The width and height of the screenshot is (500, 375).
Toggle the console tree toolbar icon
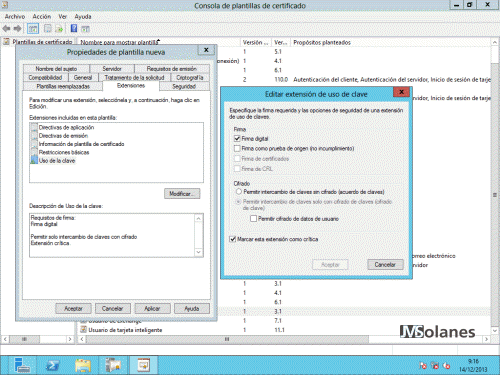(x=33, y=29)
